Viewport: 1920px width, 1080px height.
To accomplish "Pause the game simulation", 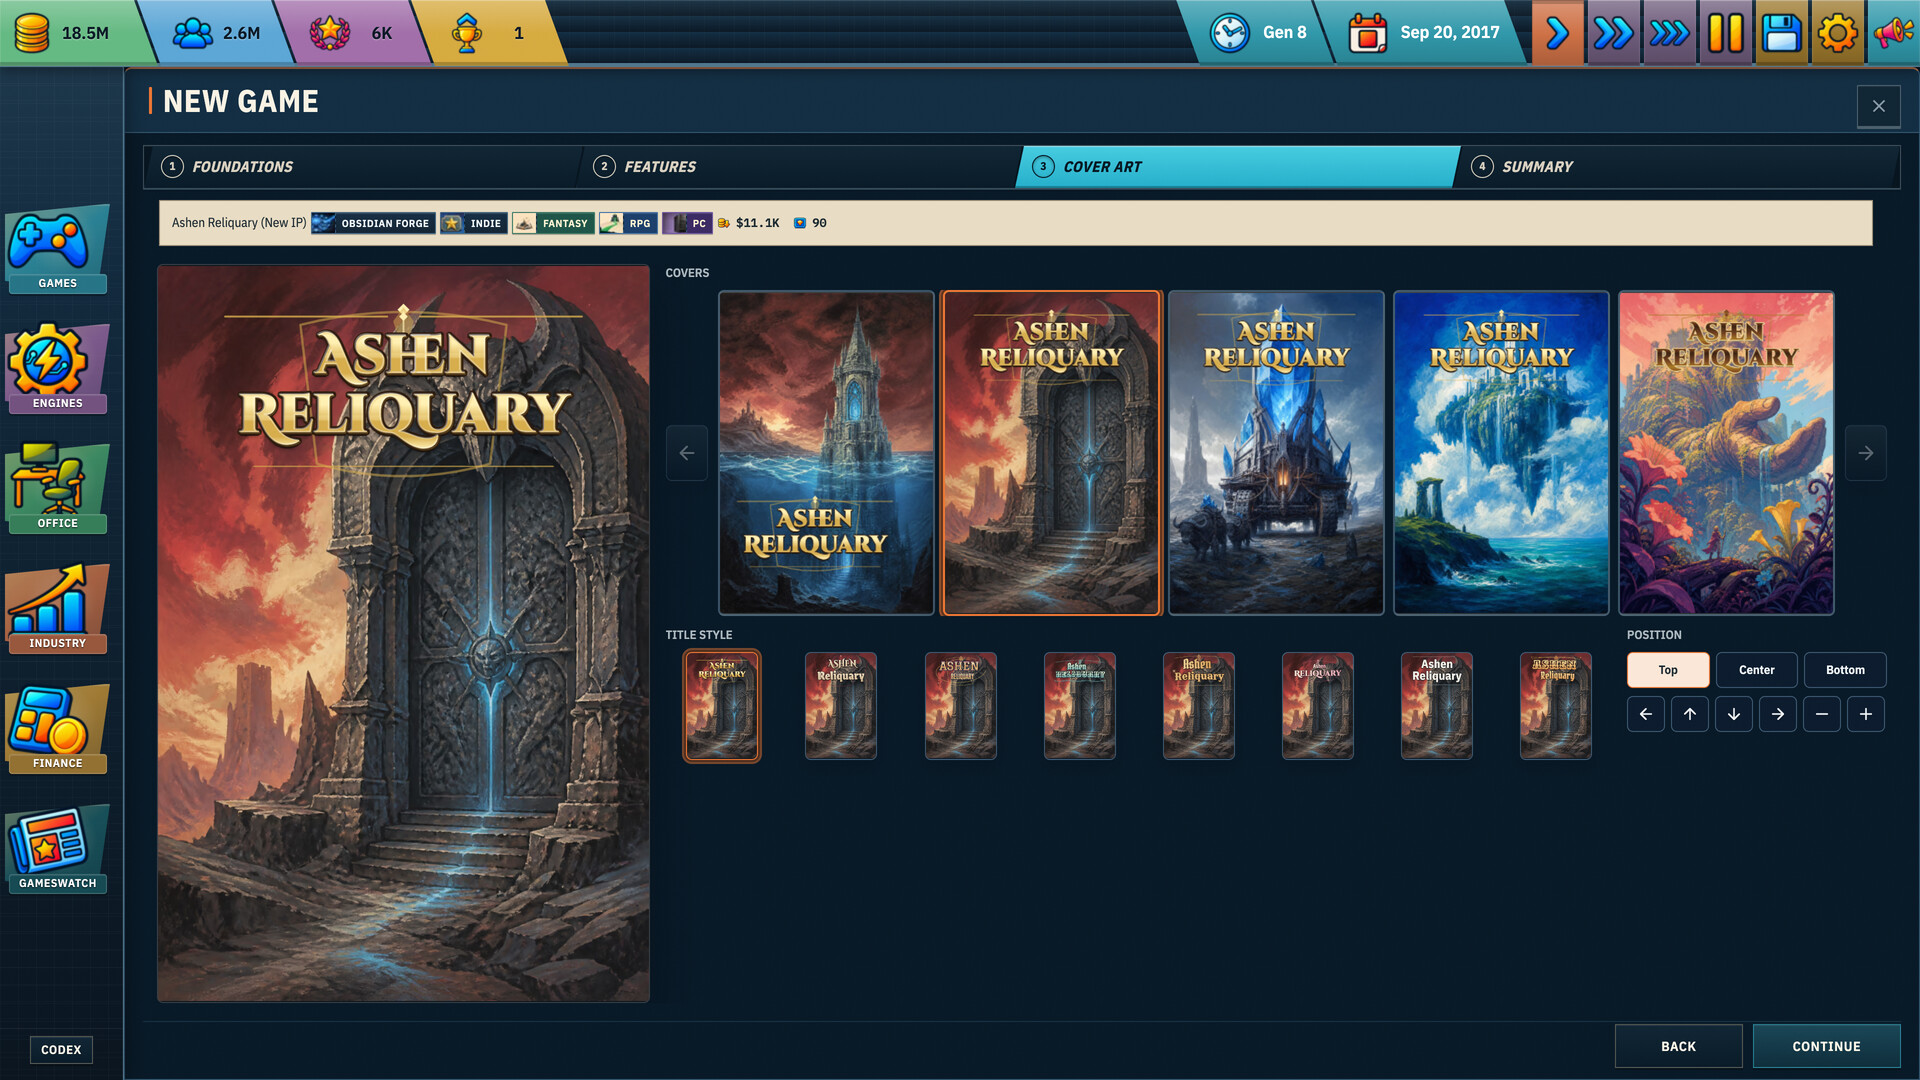I will (x=1725, y=32).
